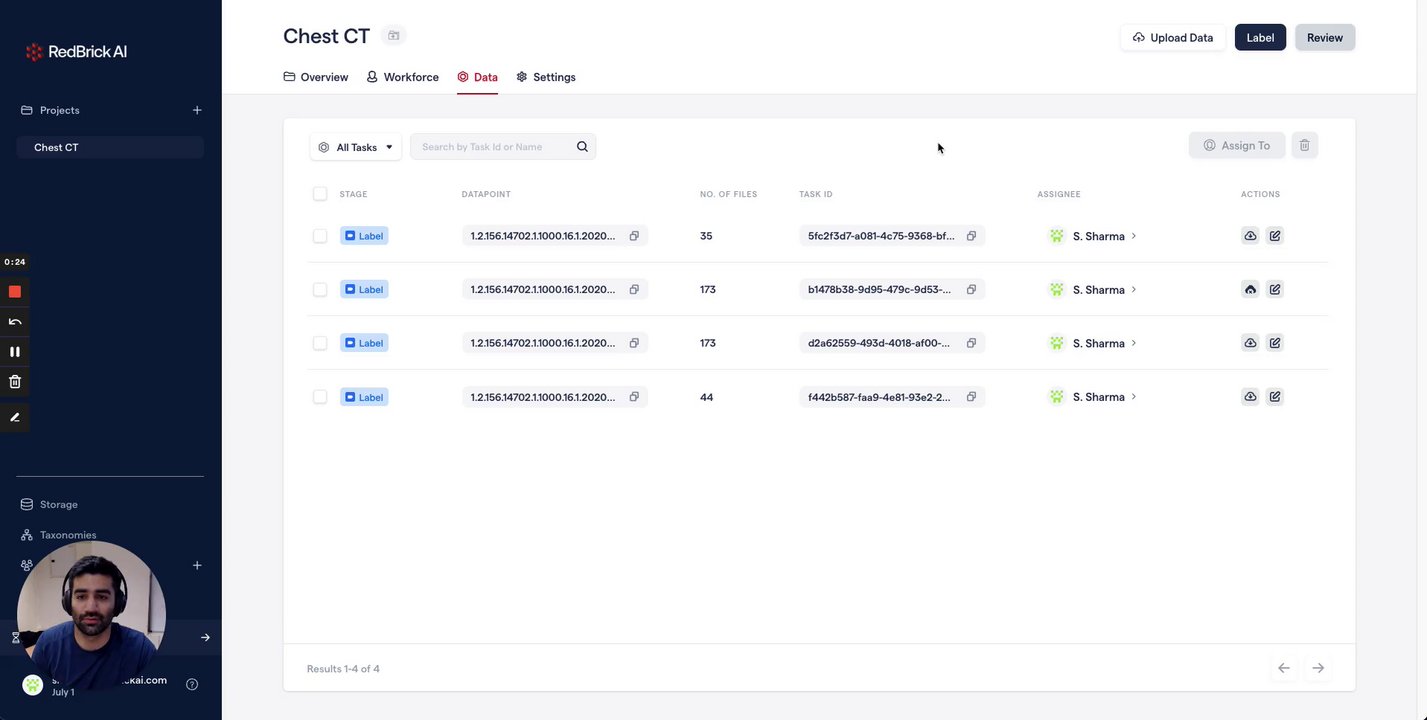Click the Label button at top right

(x=1260, y=38)
